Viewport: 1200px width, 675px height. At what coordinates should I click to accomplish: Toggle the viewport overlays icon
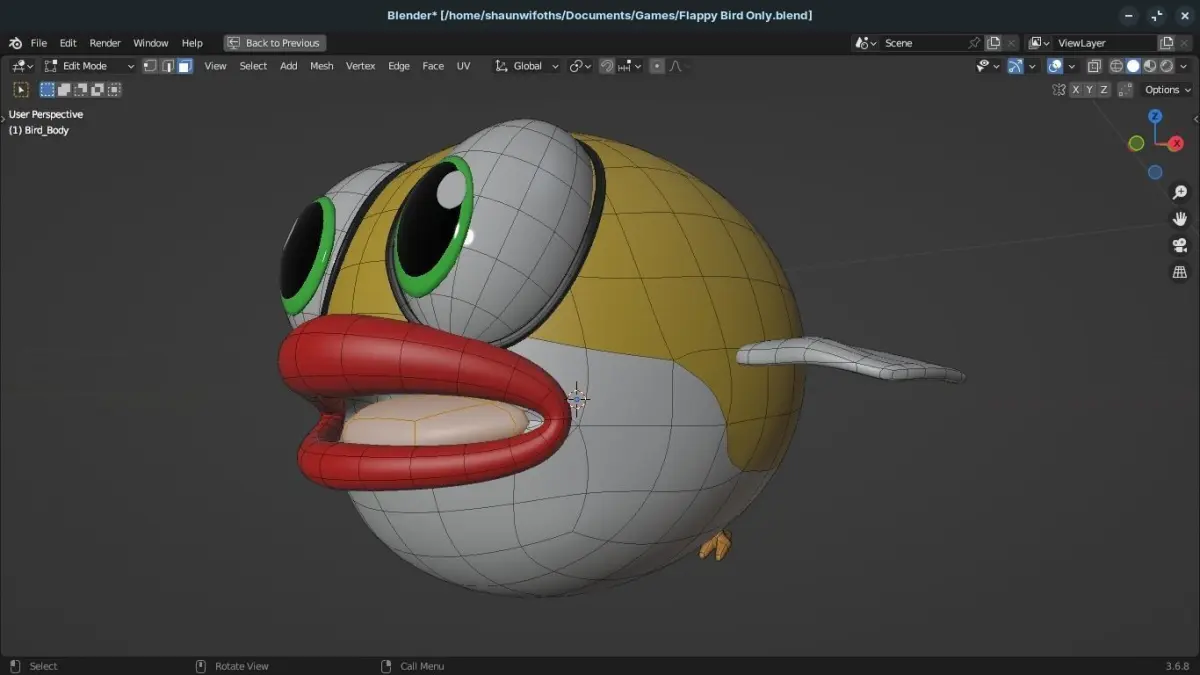tap(1054, 66)
